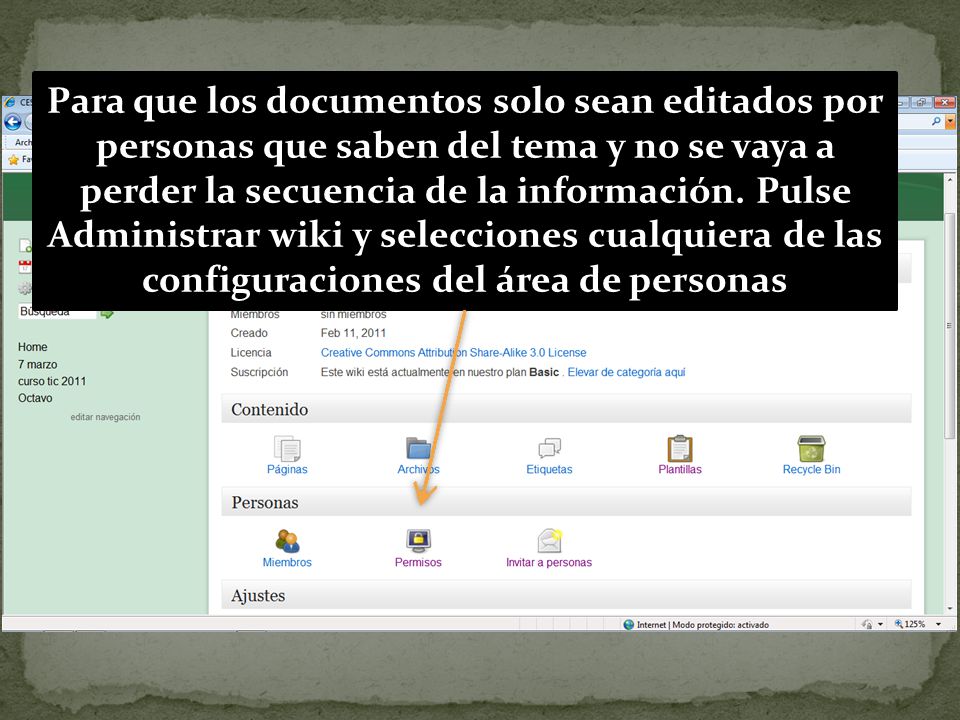960x720 pixels.
Task: Click the browser search magnifier icon
Action: [x=936, y=121]
